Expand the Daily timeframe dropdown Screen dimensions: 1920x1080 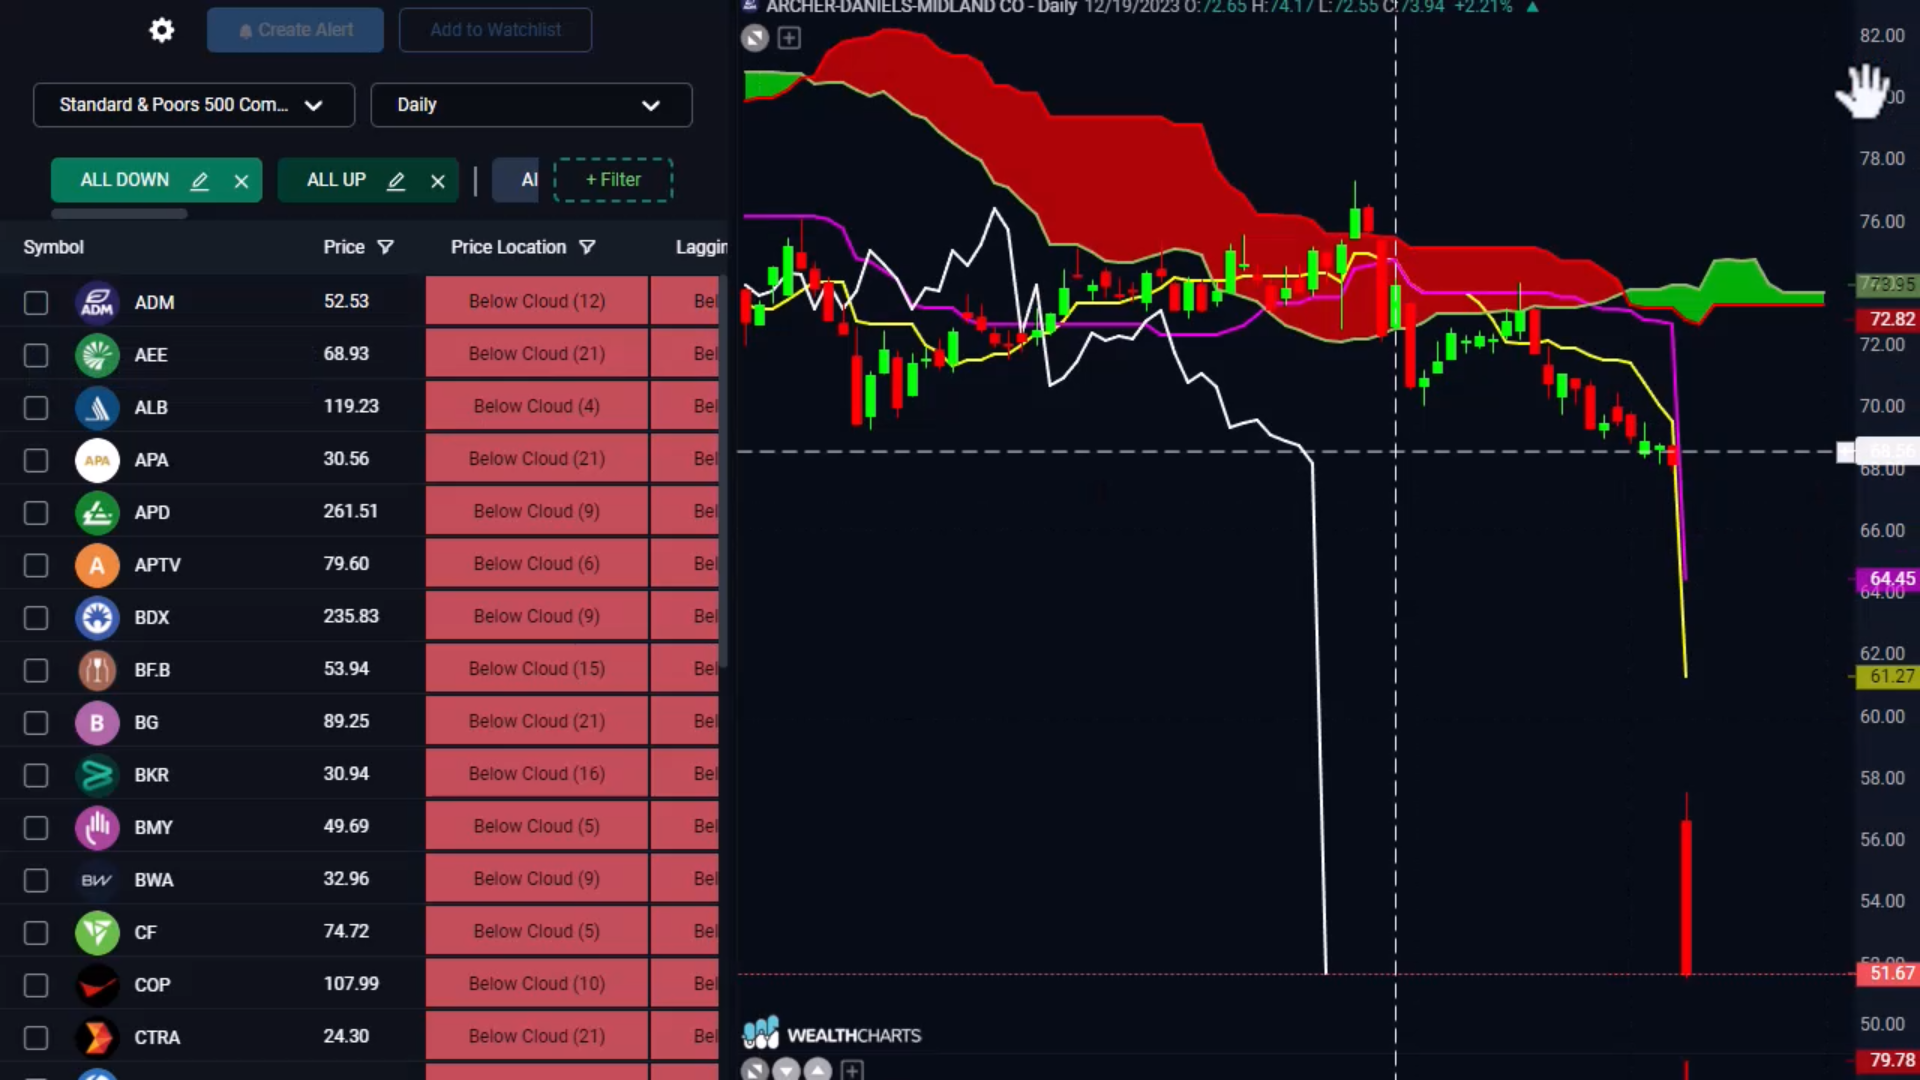tap(530, 105)
